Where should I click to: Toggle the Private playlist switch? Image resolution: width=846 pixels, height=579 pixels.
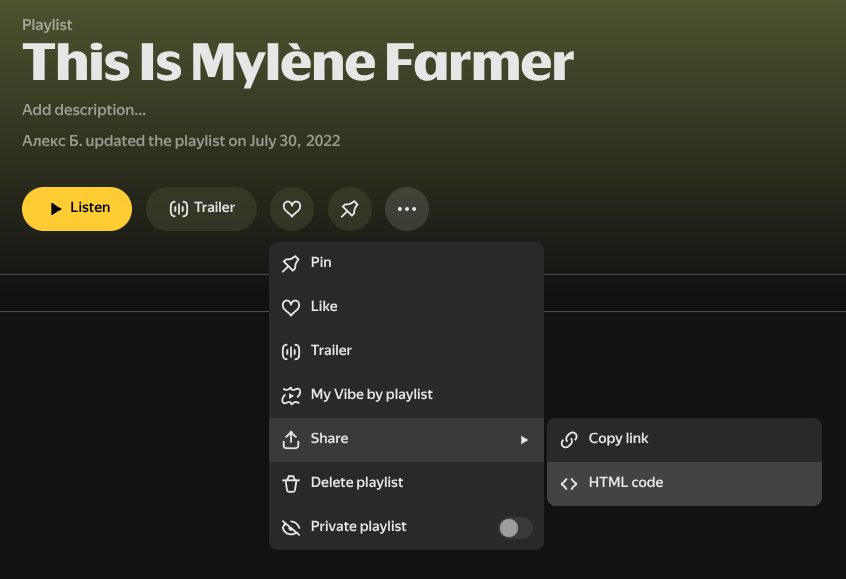pos(515,527)
